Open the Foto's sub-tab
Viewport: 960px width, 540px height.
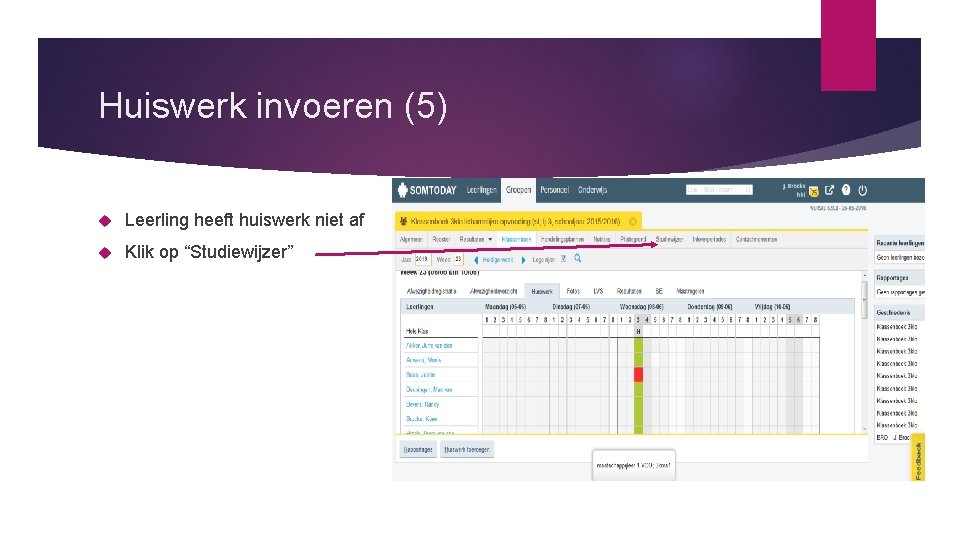point(573,291)
